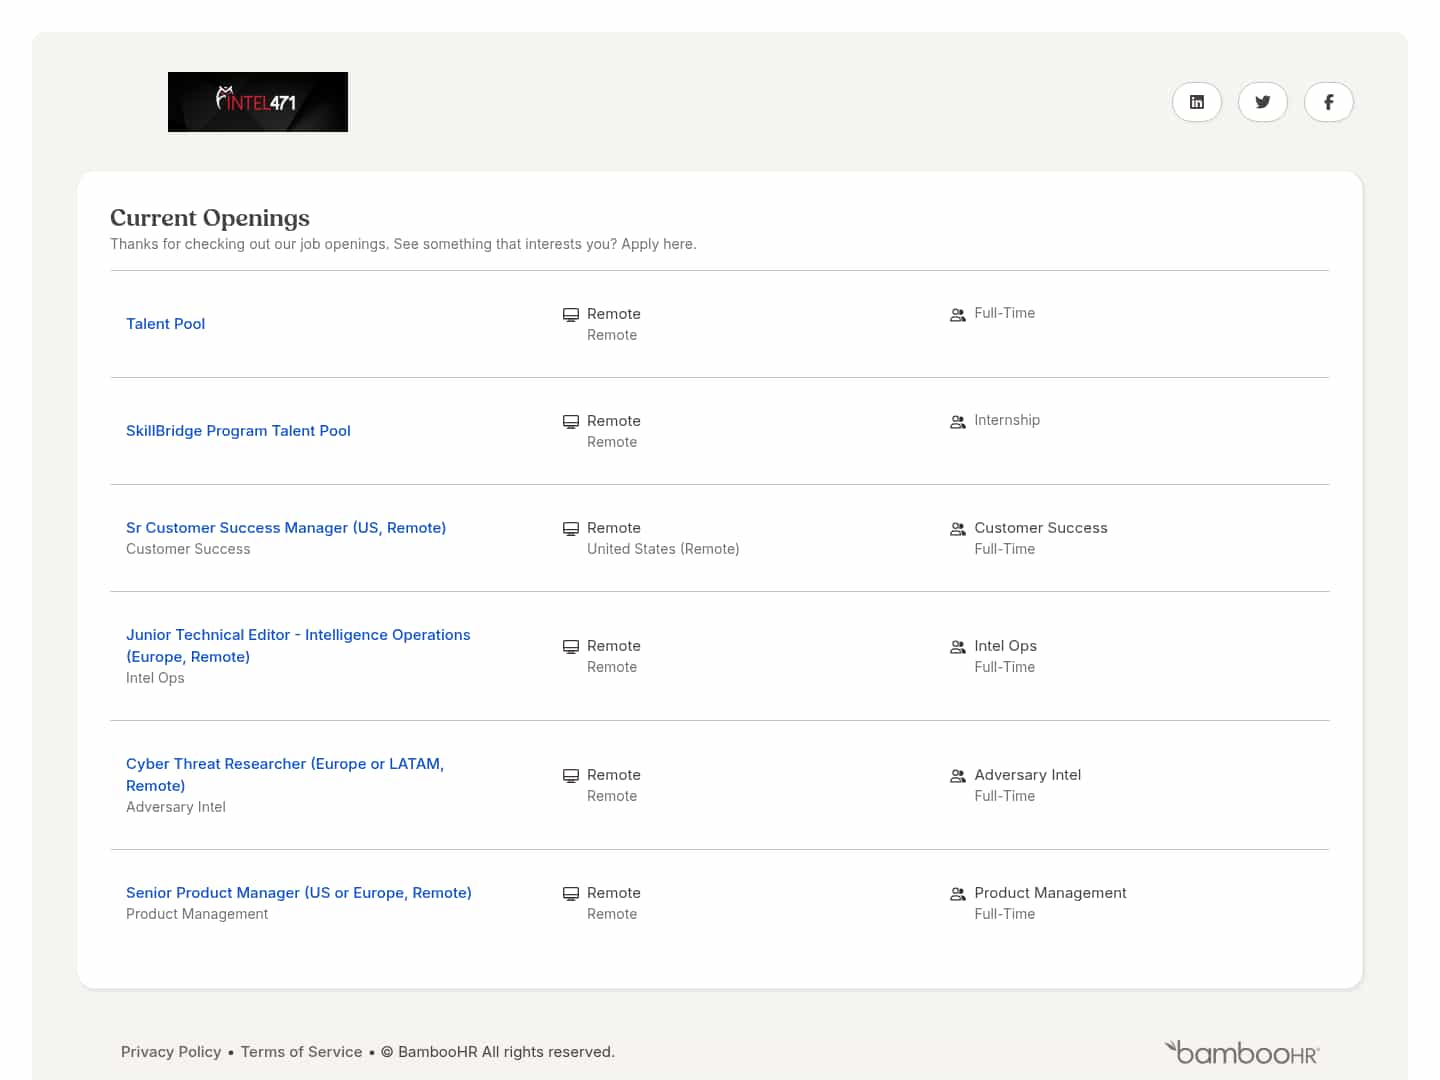
Task: Click the monitor icon in the Cyber Threat Researcher row
Action: click(571, 775)
